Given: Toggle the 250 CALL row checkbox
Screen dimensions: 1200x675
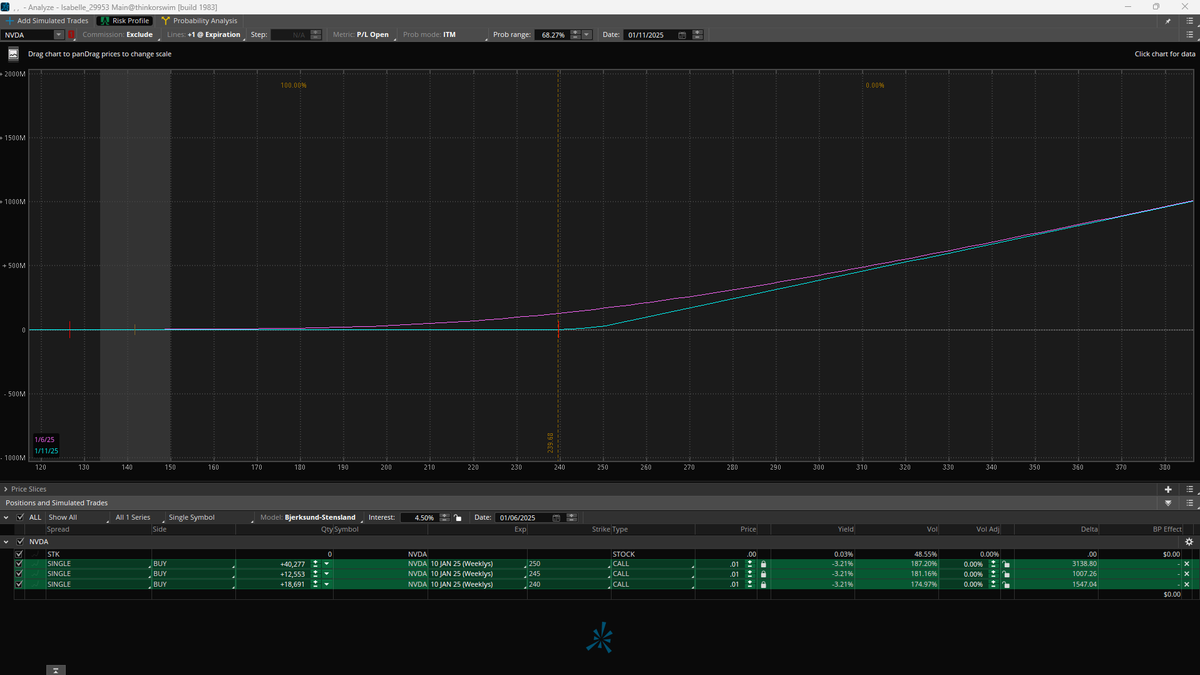Looking at the screenshot, I should [19, 564].
